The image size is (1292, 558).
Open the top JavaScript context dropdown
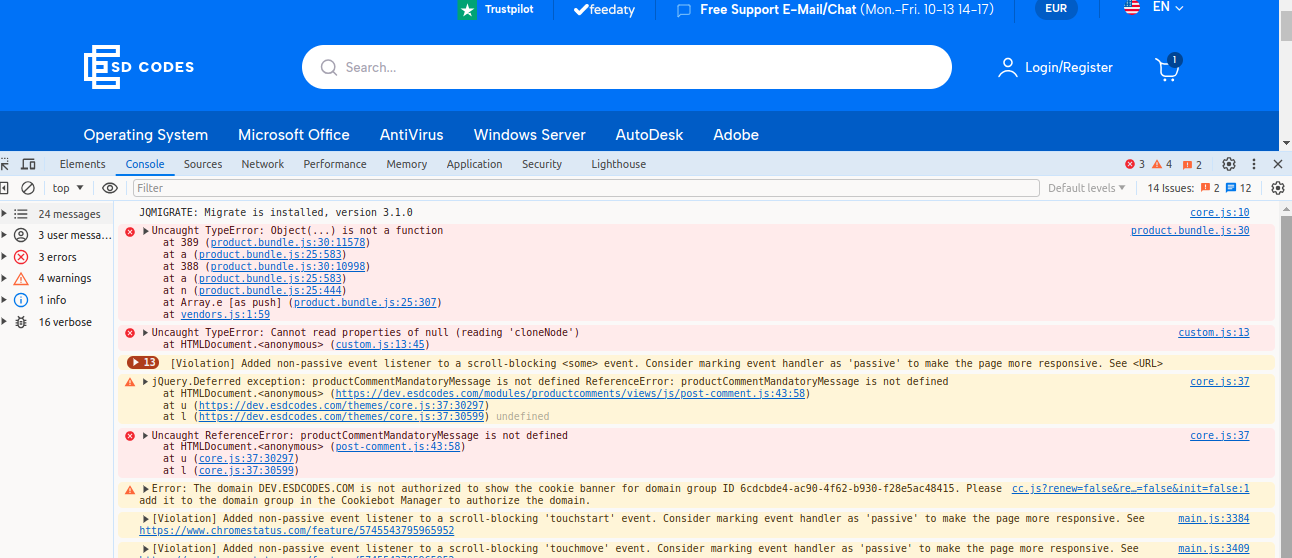tap(68, 188)
